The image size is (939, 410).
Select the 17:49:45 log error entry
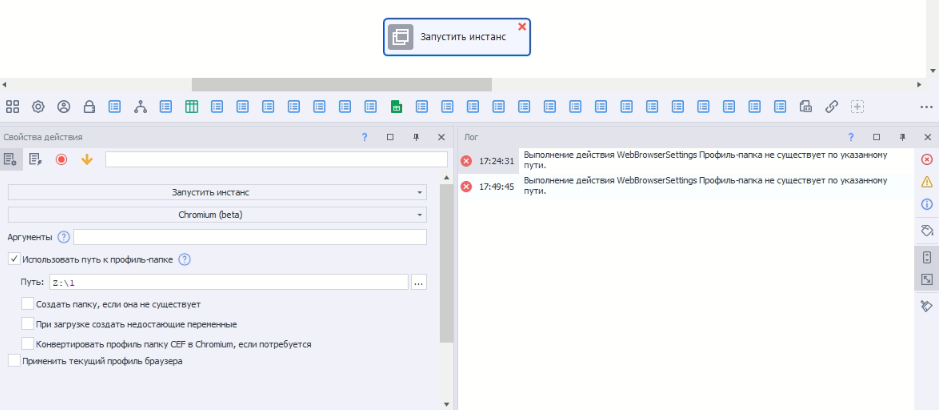[x=686, y=186]
